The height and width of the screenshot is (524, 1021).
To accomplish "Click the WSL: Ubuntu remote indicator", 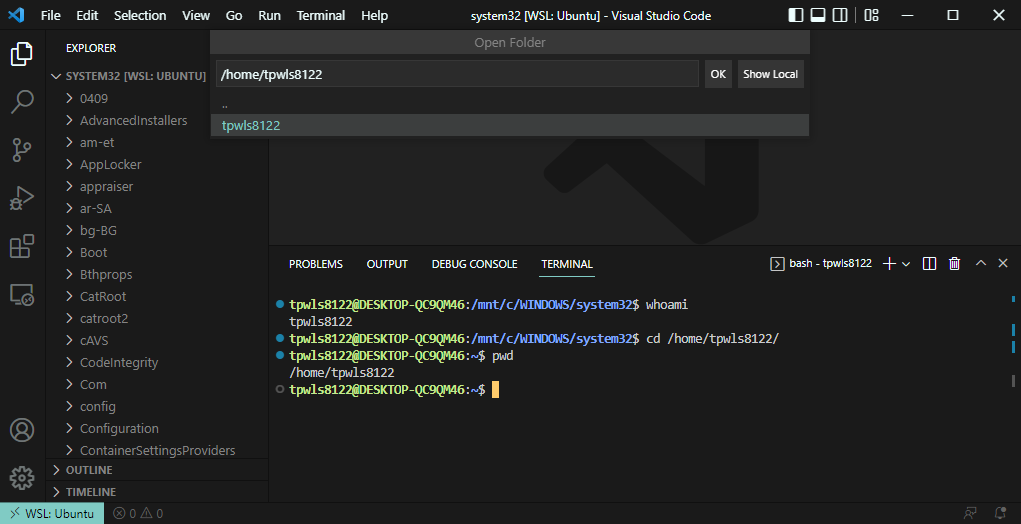I will (51, 513).
